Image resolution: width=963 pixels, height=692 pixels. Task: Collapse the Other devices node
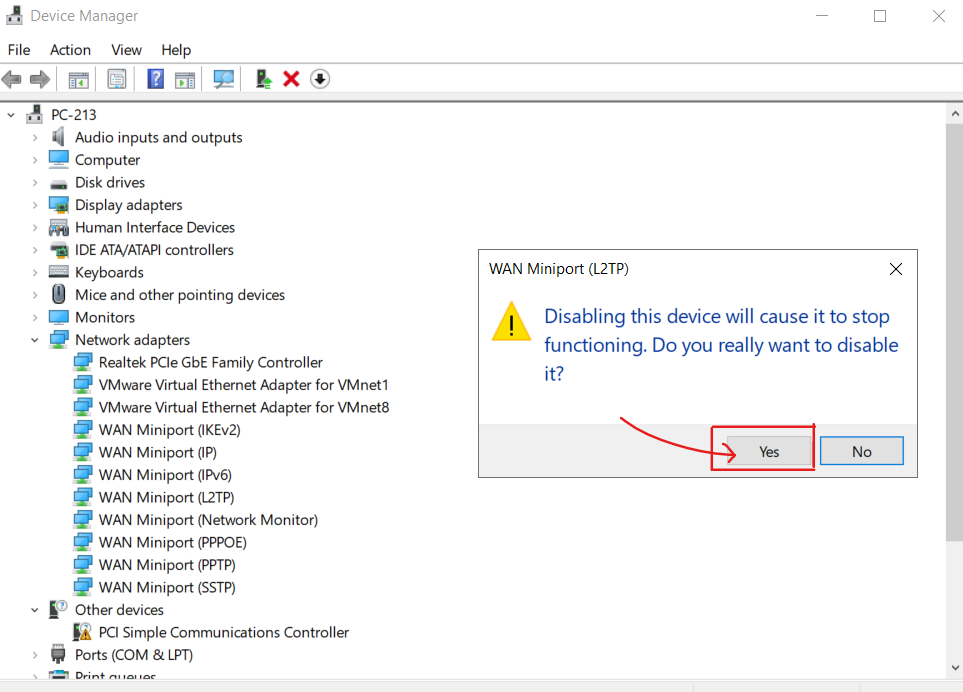pos(35,610)
